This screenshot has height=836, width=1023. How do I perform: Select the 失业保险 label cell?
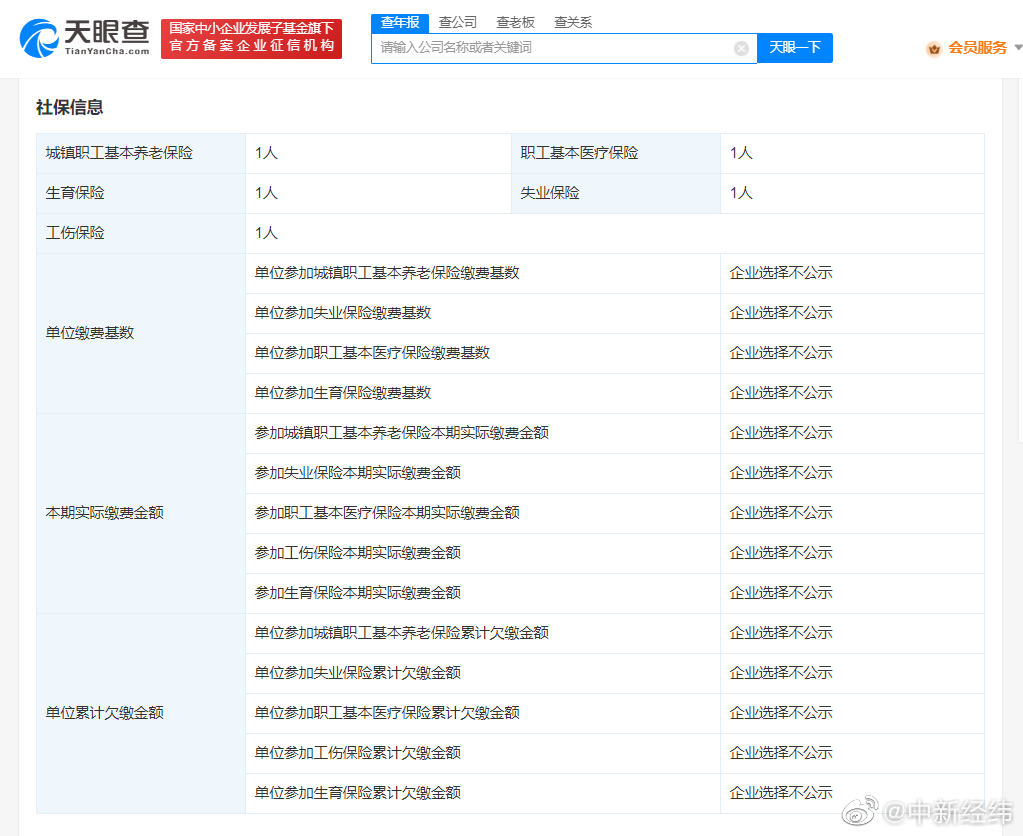[616, 193]
